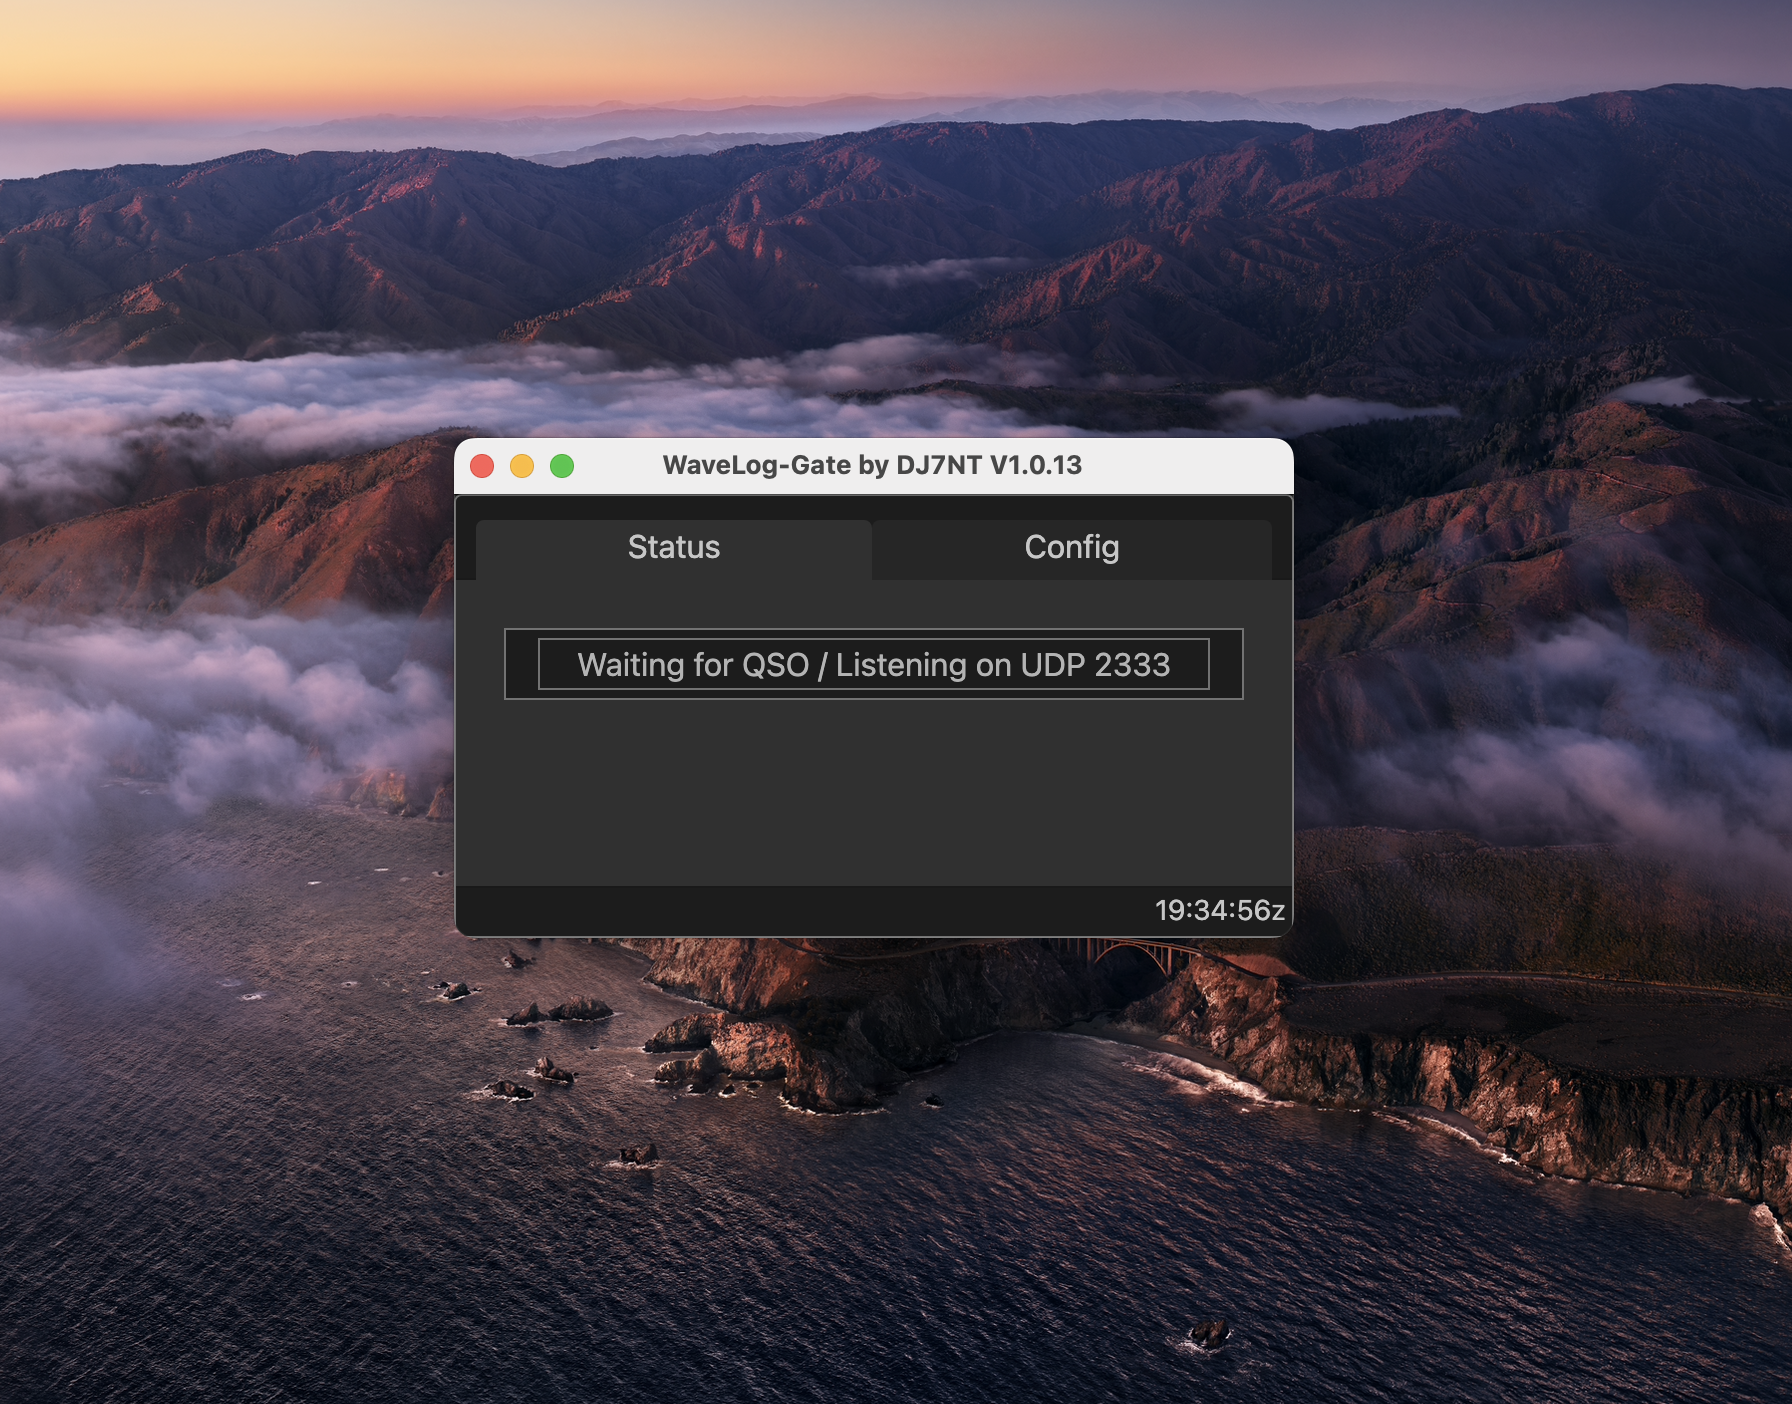Viewport: 1792px width, 1404px height.
Task: Click the V1.0.13 version text in title
Action: pyautogui.click(x=1036, y=465)
